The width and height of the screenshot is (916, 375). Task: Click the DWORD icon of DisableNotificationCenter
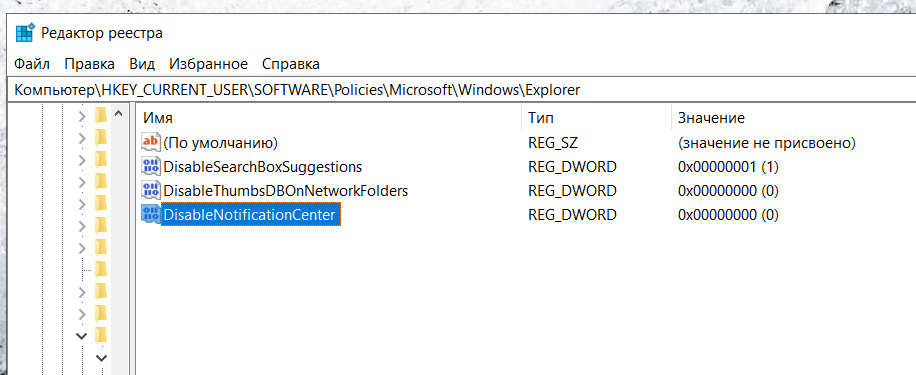tap(151, 214)
